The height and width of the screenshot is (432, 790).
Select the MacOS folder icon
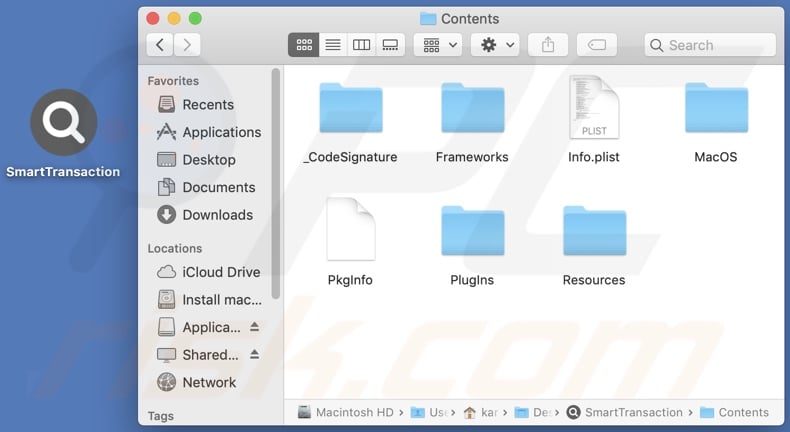pyautogui.click(x=716, y=107)
